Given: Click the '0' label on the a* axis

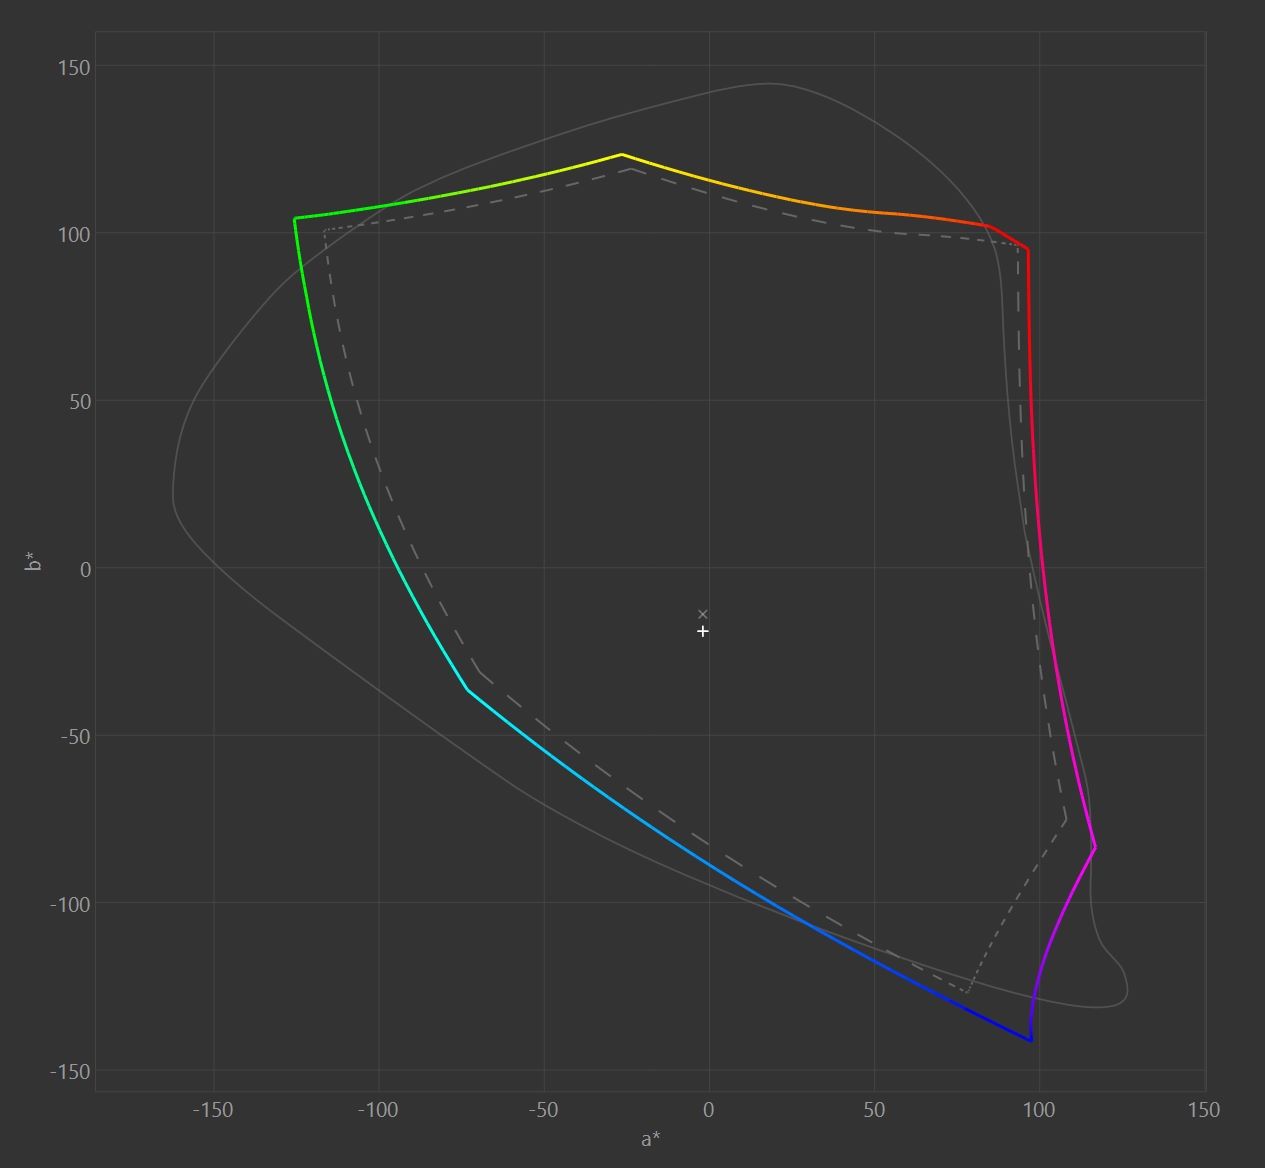Looking at the screenshot, I should coord(709,1110).
